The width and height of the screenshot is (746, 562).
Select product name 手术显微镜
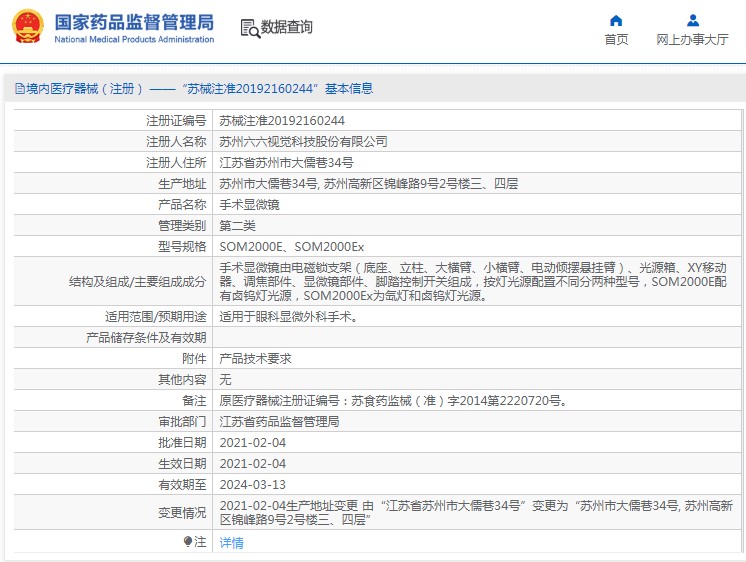(249, 205)
